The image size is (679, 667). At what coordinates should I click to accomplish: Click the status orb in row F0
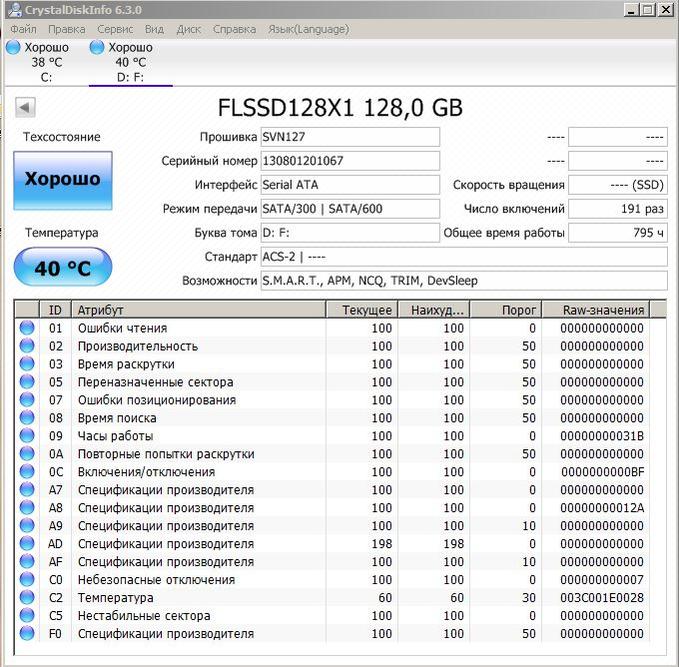[27, 633]
